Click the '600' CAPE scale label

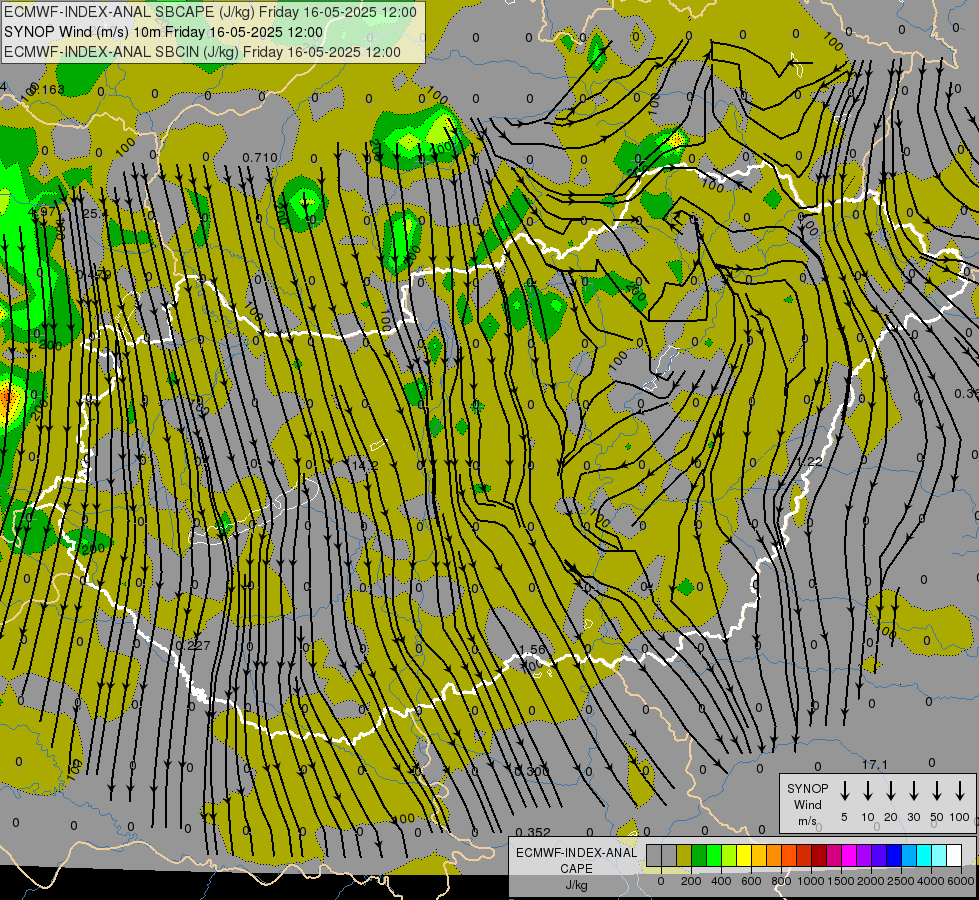click(x=751, y=881)
